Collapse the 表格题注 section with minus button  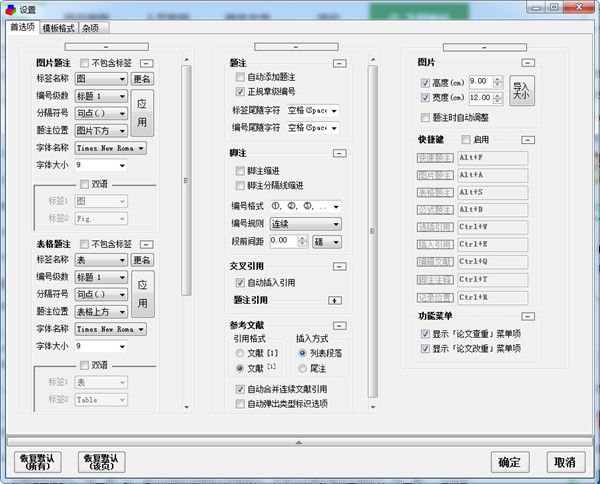click(145, 244)
